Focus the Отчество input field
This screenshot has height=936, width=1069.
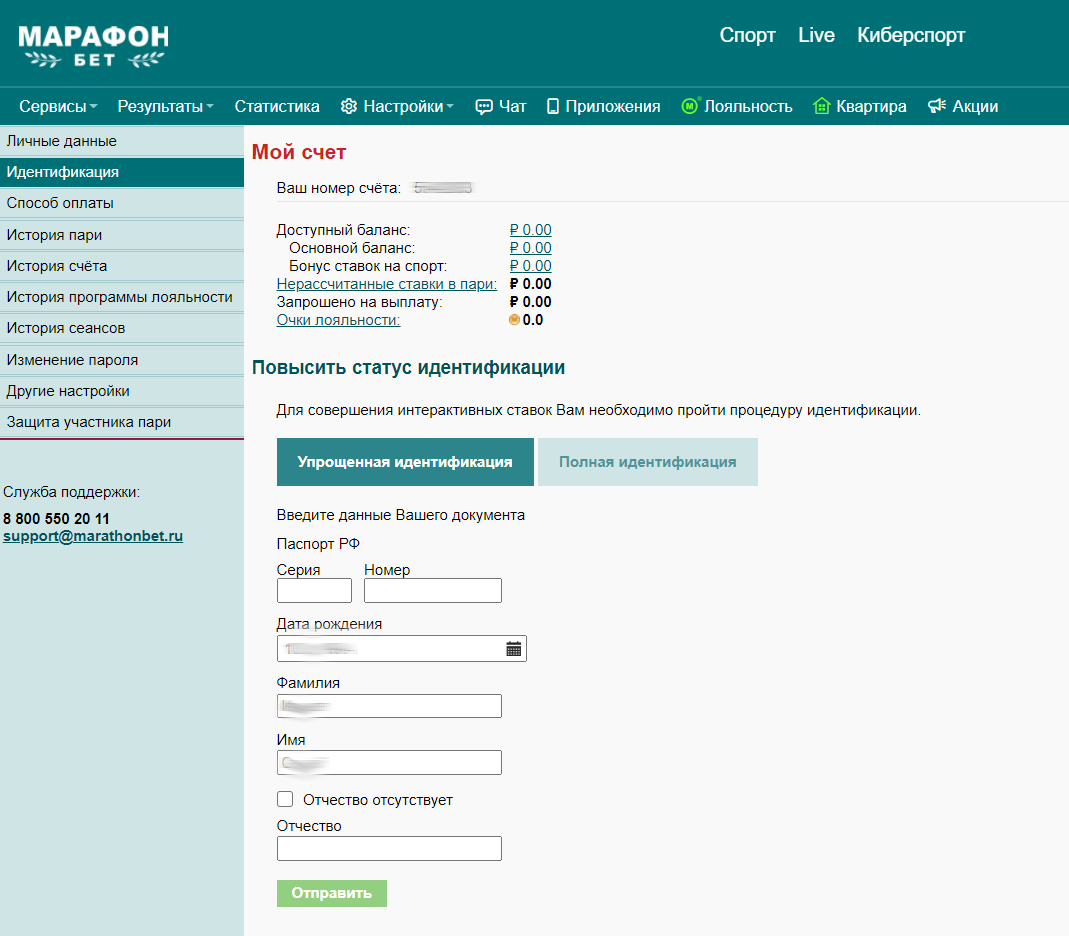389,848
